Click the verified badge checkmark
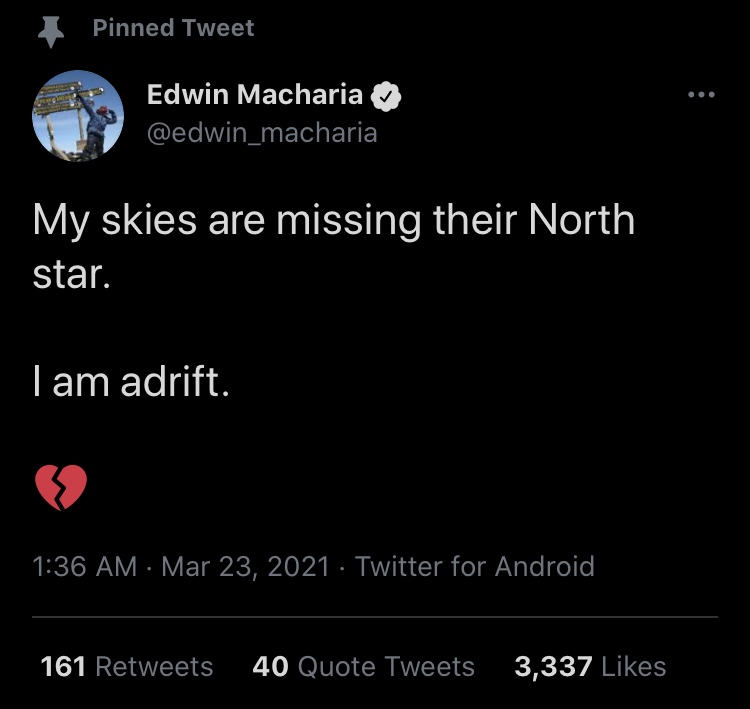Screen dimensions: 750x709 (386, 96)
